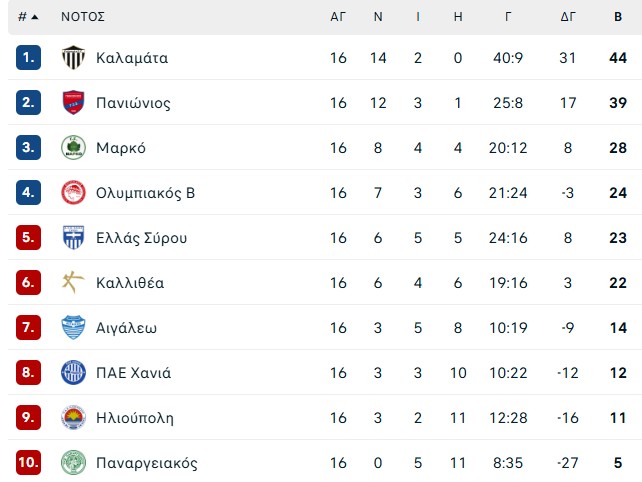The width and height of the screenshot is (642, 482).
Task: Click the Καλαμάτα team crest icon
Action: pyautogui.click(x=73, y=58)
